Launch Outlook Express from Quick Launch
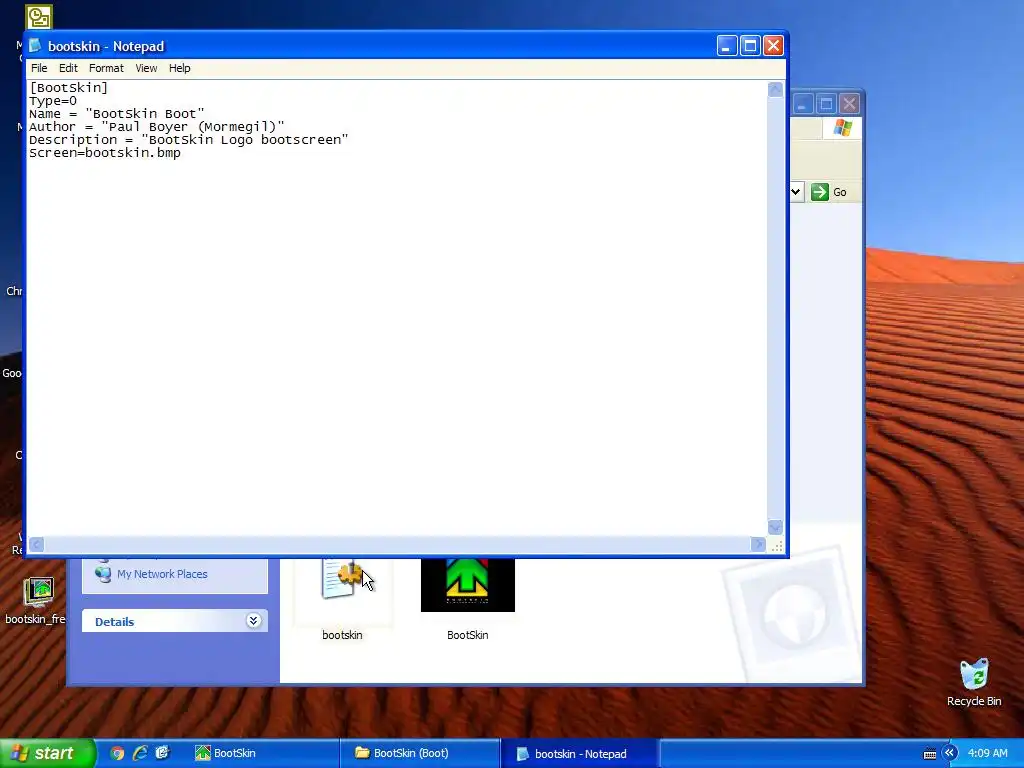The height and width of the screenshot is (768, 1024). [163, 753]
